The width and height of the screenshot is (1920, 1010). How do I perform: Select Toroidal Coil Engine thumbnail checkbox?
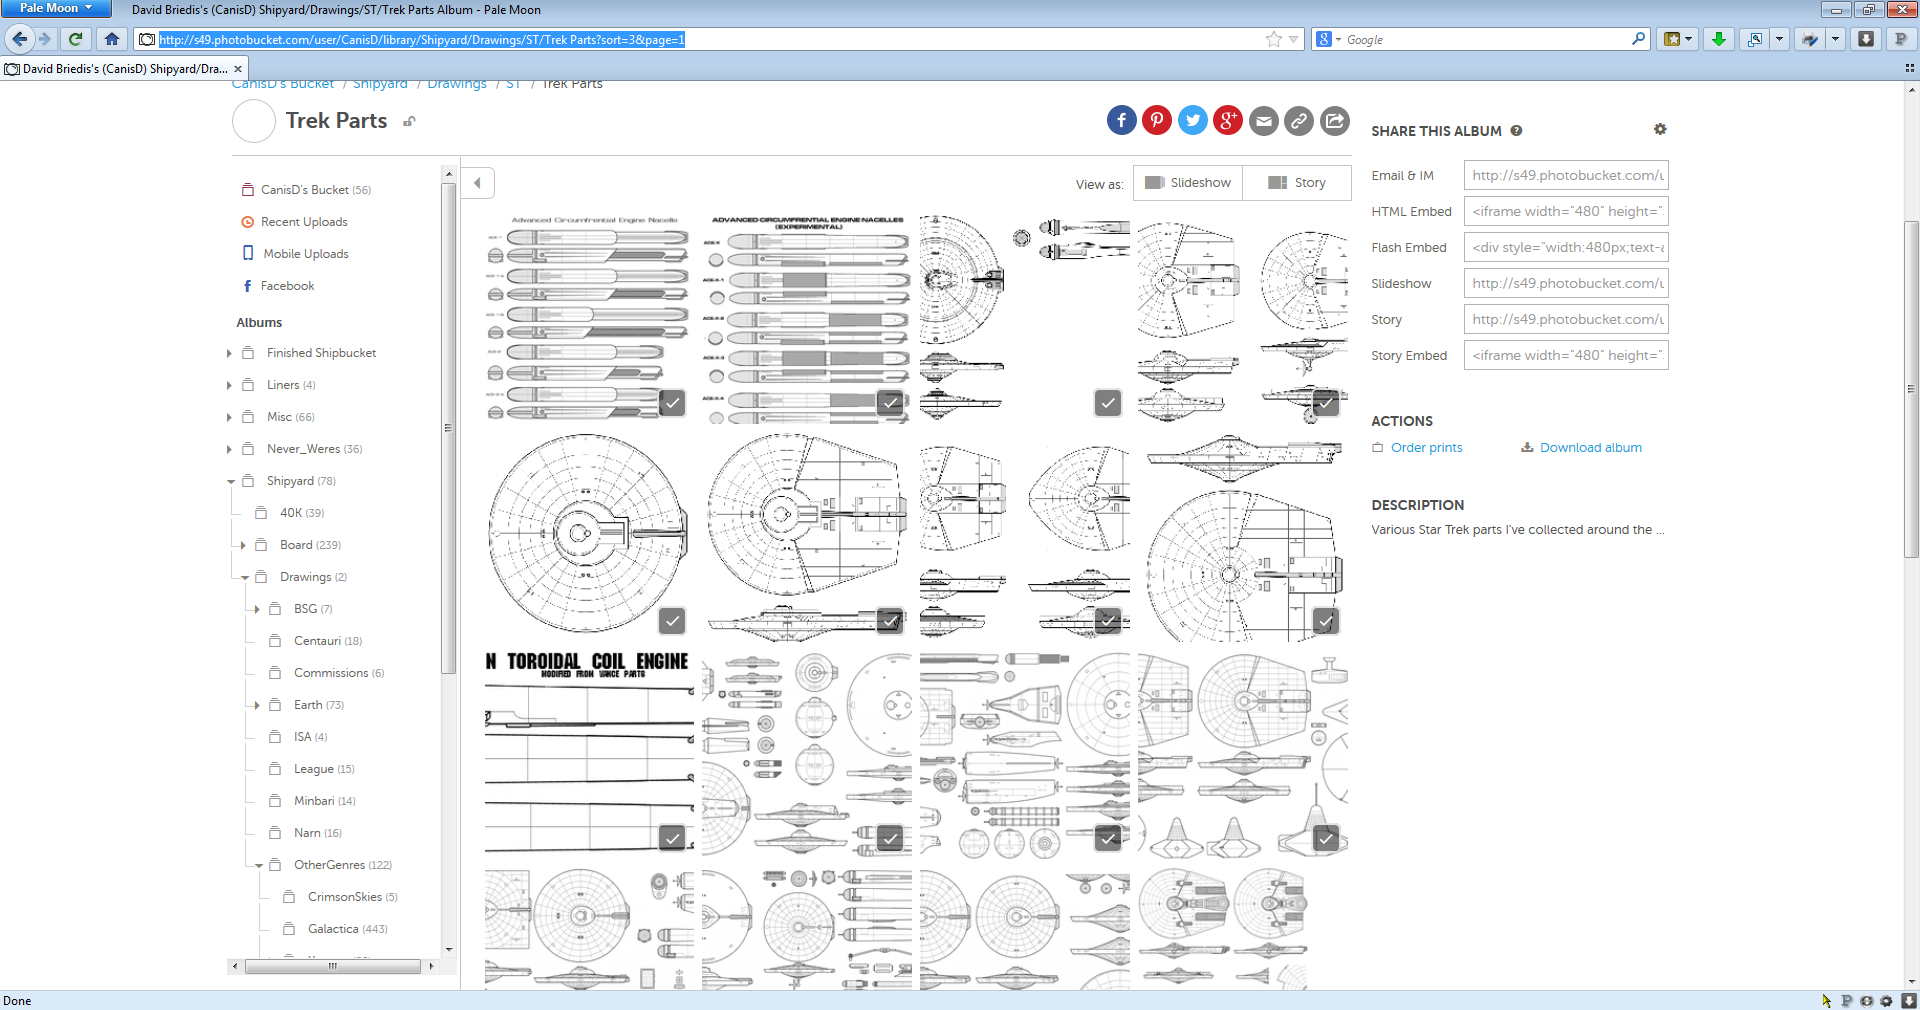(673, 838)
